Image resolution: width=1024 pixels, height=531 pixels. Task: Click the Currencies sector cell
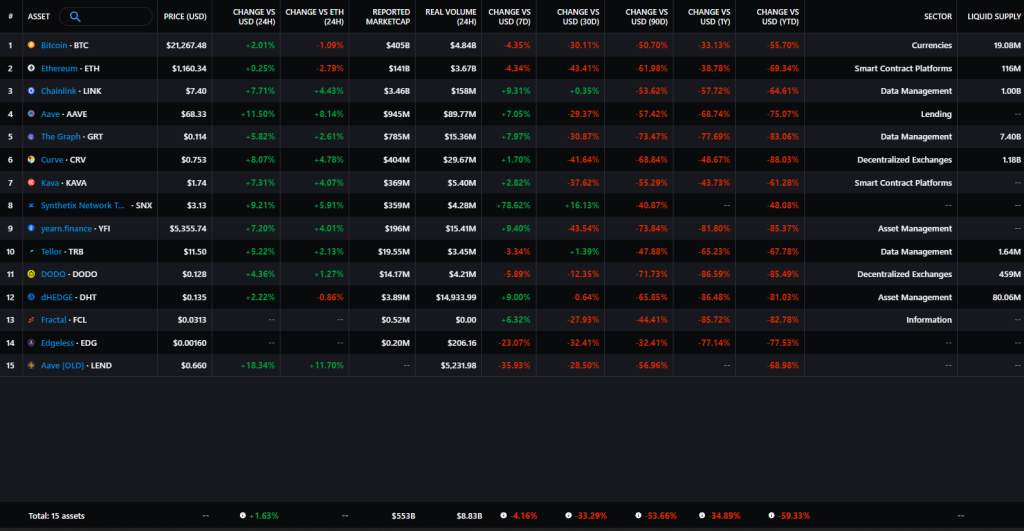931,45
